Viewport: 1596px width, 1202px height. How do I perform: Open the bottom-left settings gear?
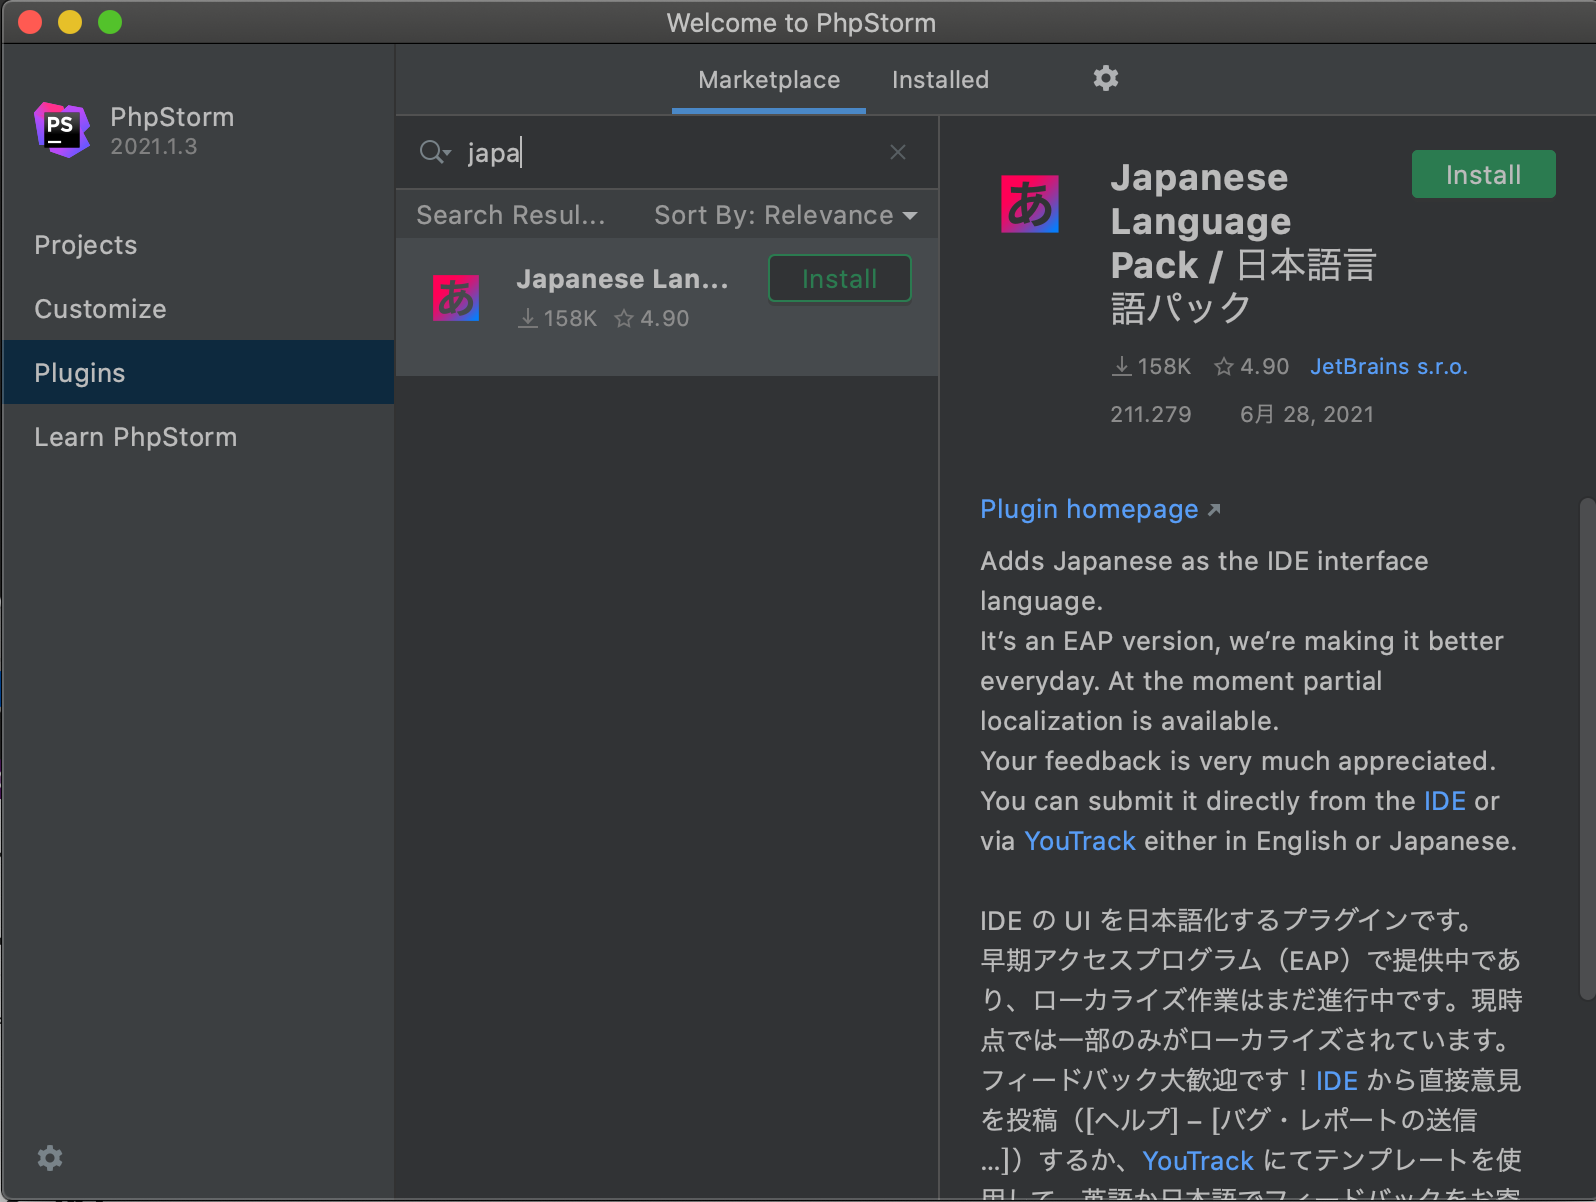50,1158
